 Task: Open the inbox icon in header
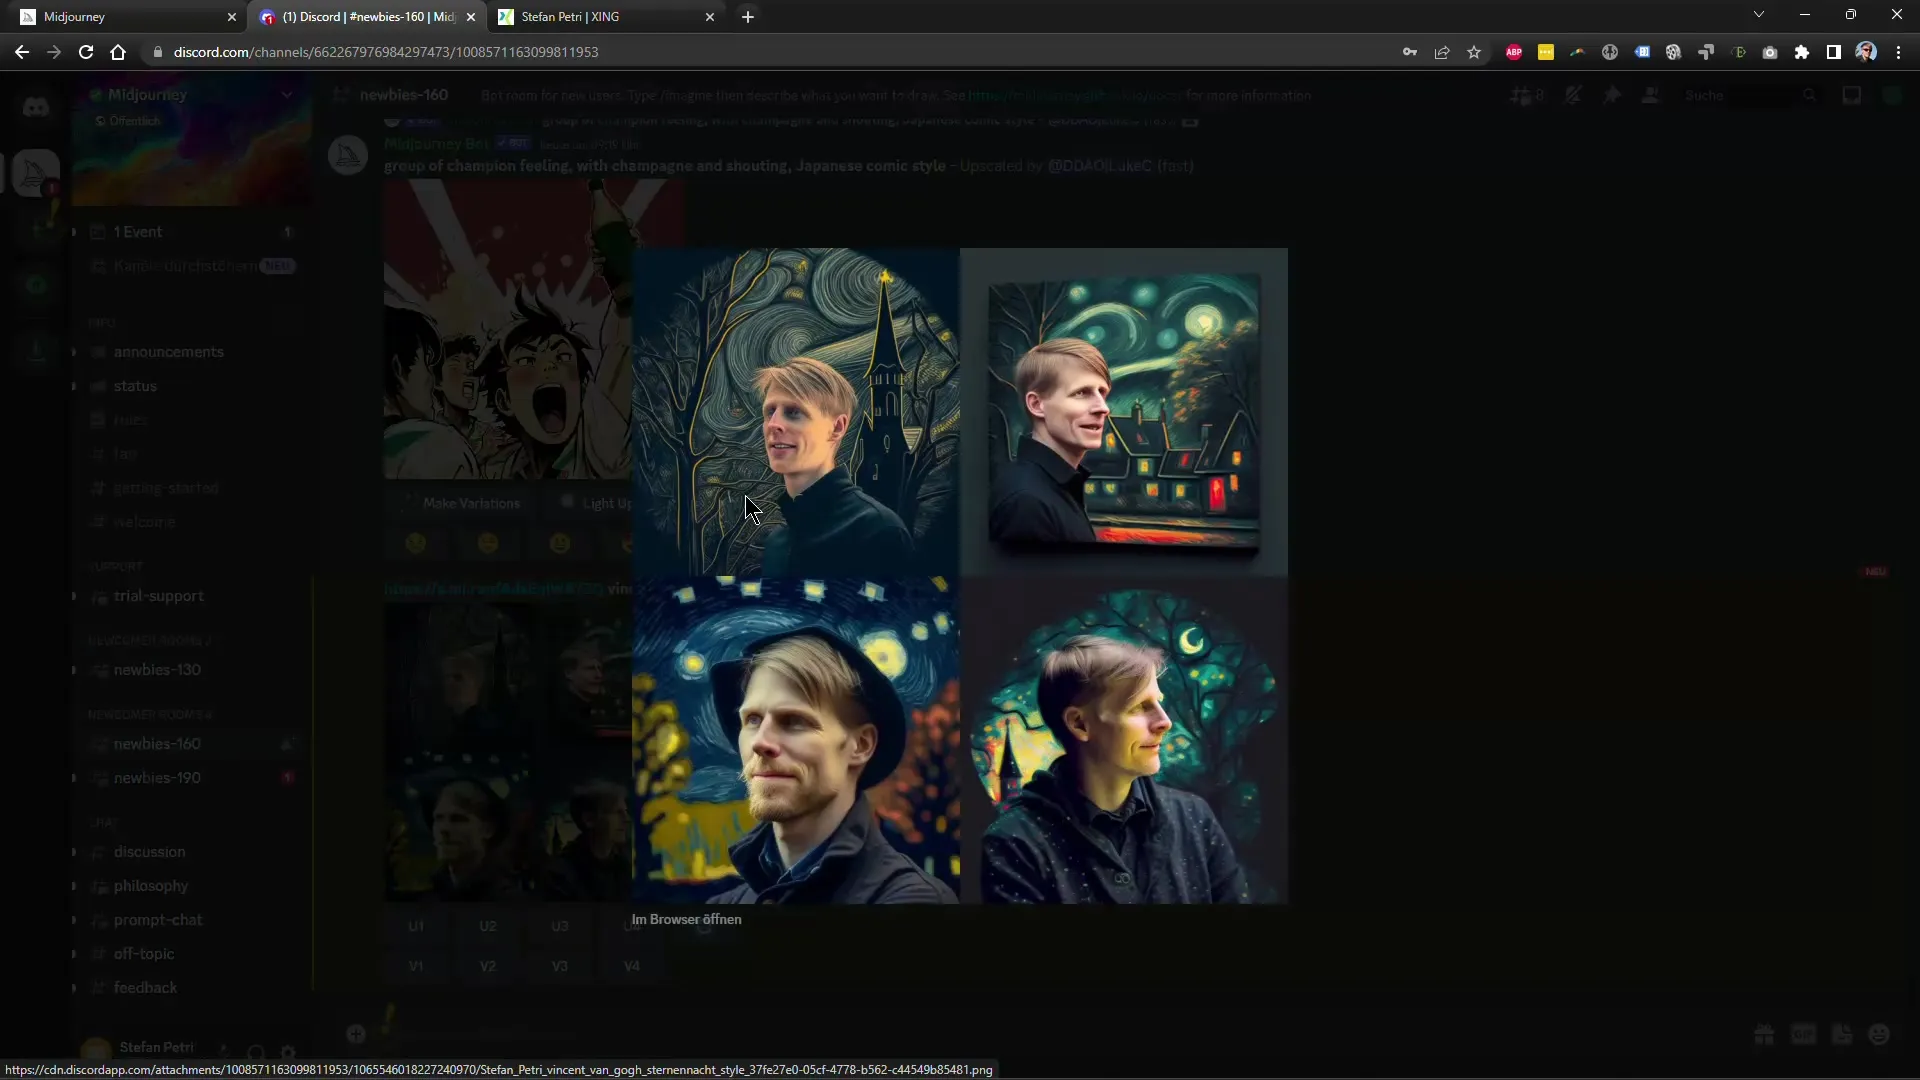[x=1852, y=95]
